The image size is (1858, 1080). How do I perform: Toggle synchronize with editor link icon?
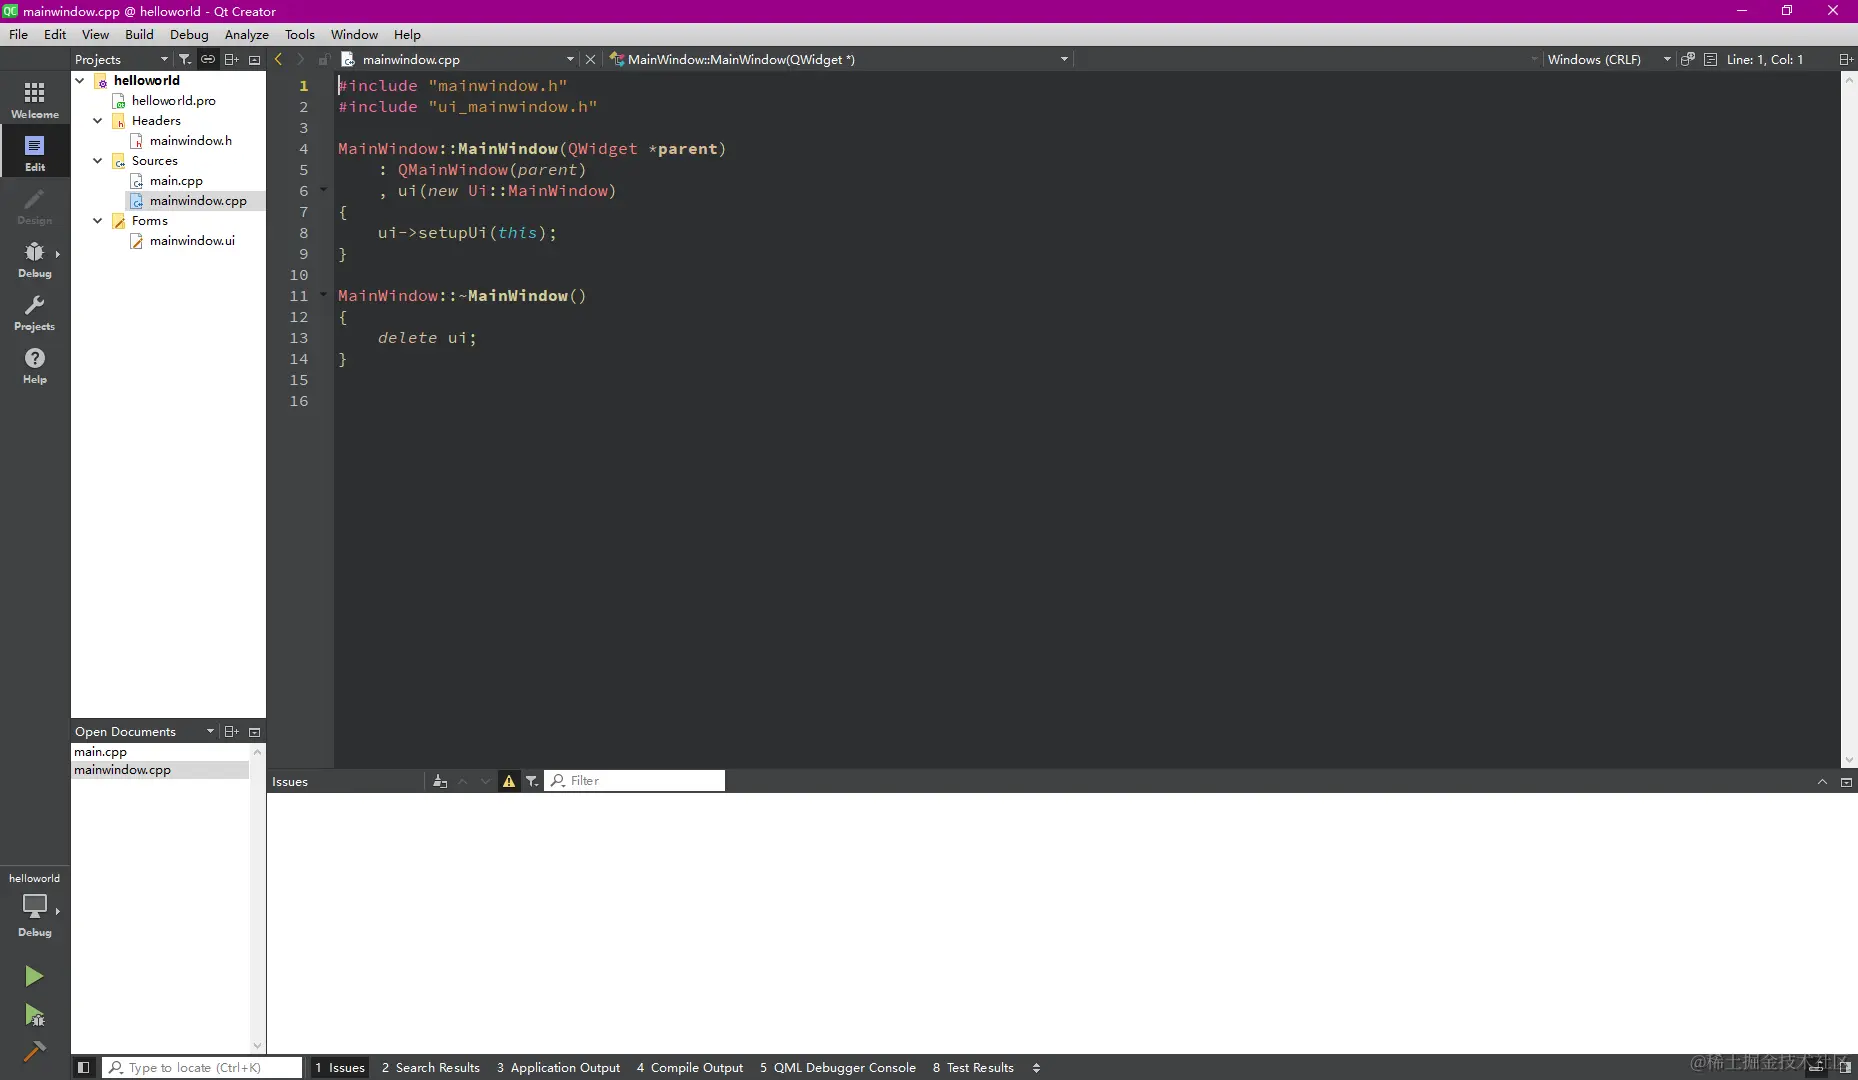(x=208, y=59)
